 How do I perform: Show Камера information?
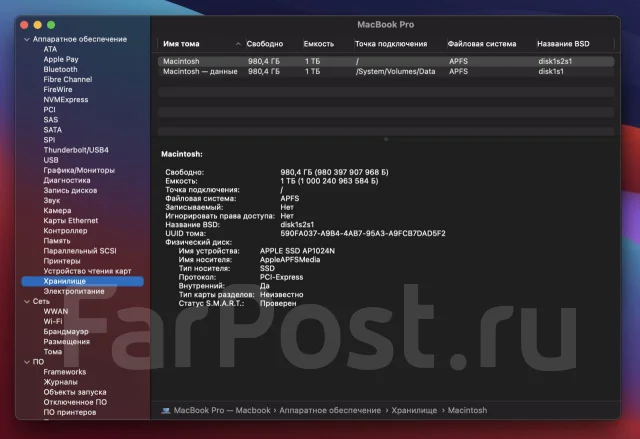pyautogui.click(x=57, y=211)
